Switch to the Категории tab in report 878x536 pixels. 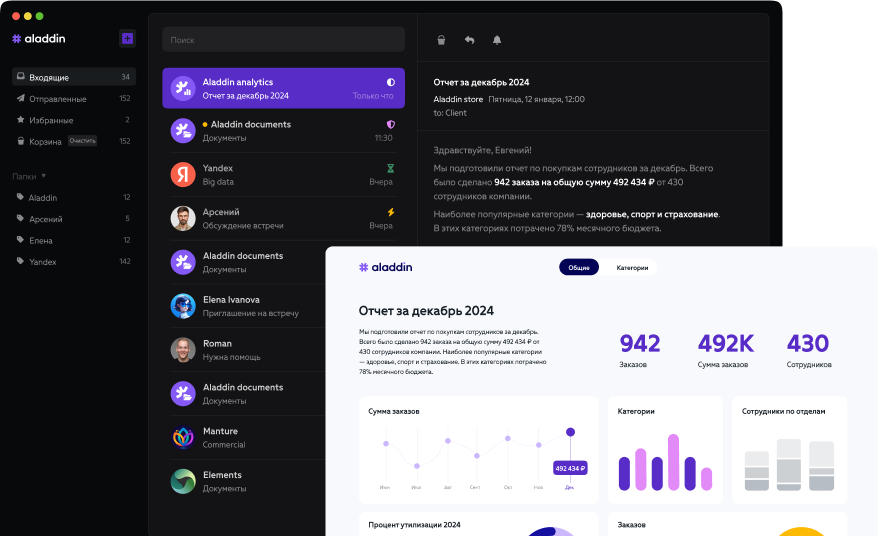(x=632, y=267)
